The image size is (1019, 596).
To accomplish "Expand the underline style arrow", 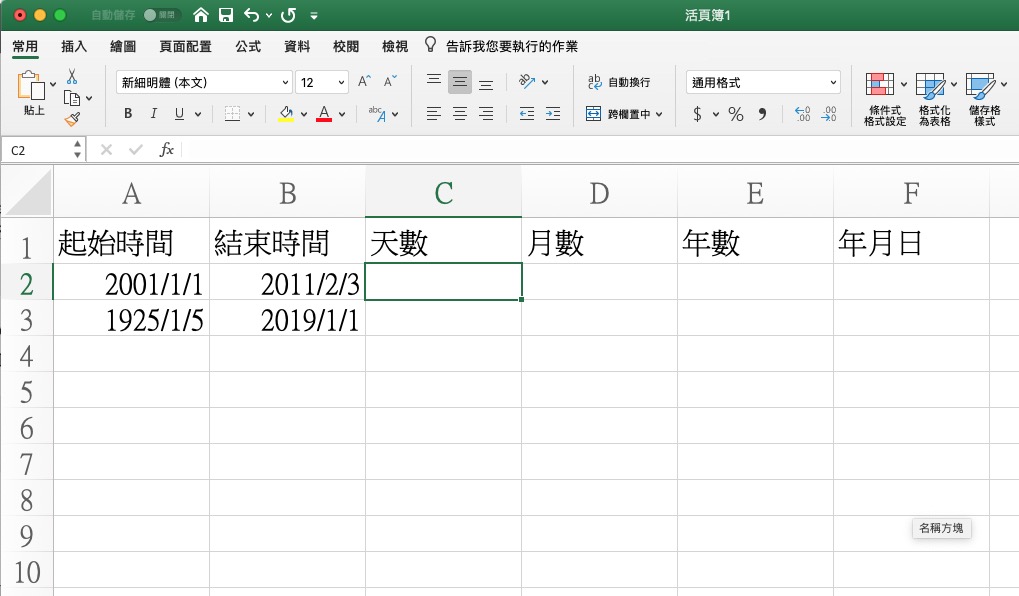I will [198, 114].
